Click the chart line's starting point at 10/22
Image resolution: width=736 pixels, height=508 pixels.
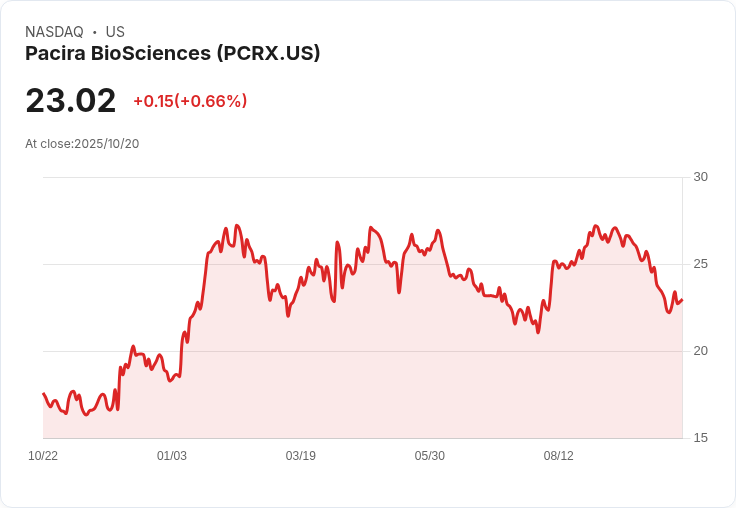[x=44, y=393]
